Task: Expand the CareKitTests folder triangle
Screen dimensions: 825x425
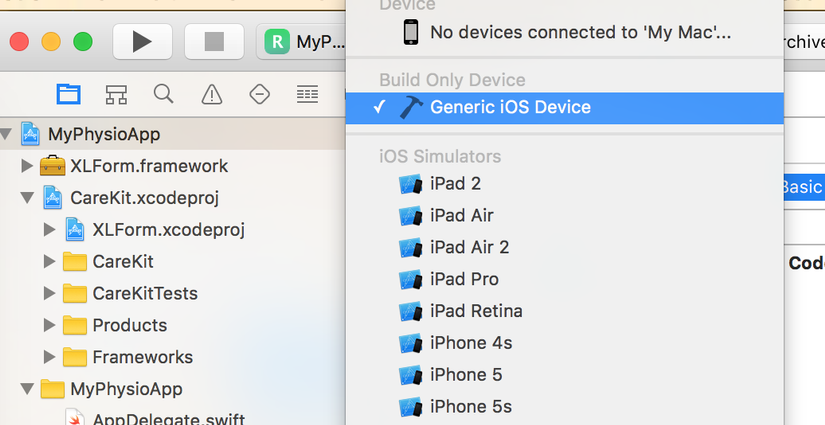Action: tap(49, 294)
